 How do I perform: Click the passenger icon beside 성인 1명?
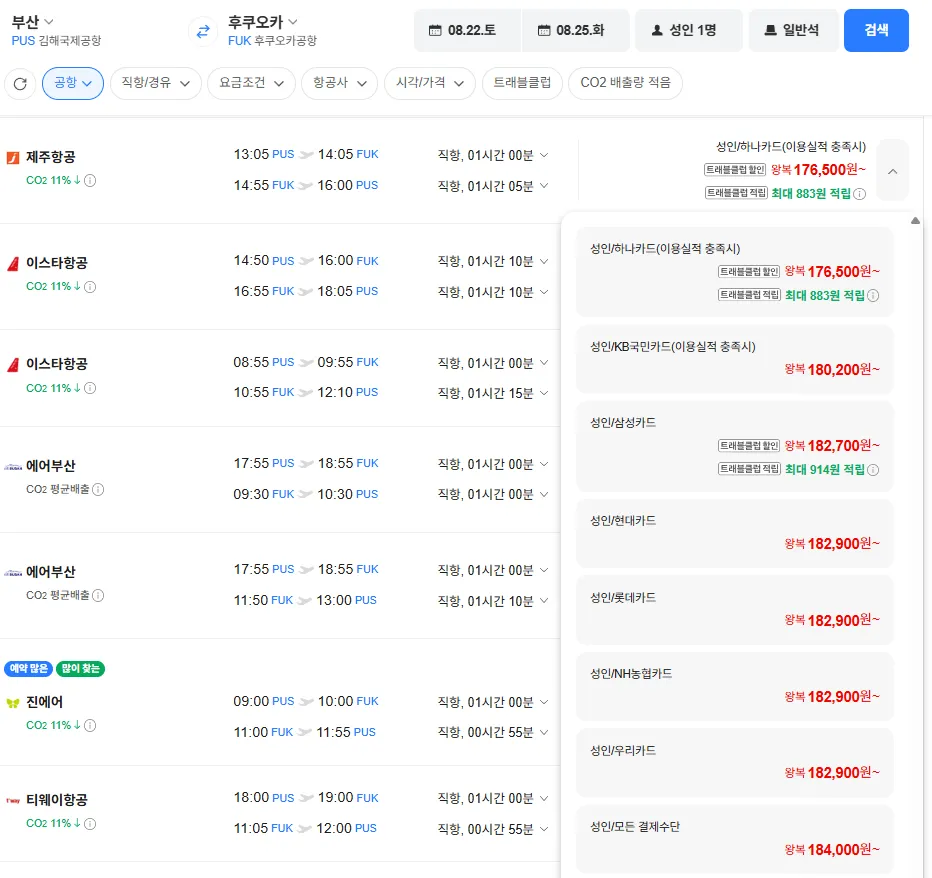click(657, 30)
